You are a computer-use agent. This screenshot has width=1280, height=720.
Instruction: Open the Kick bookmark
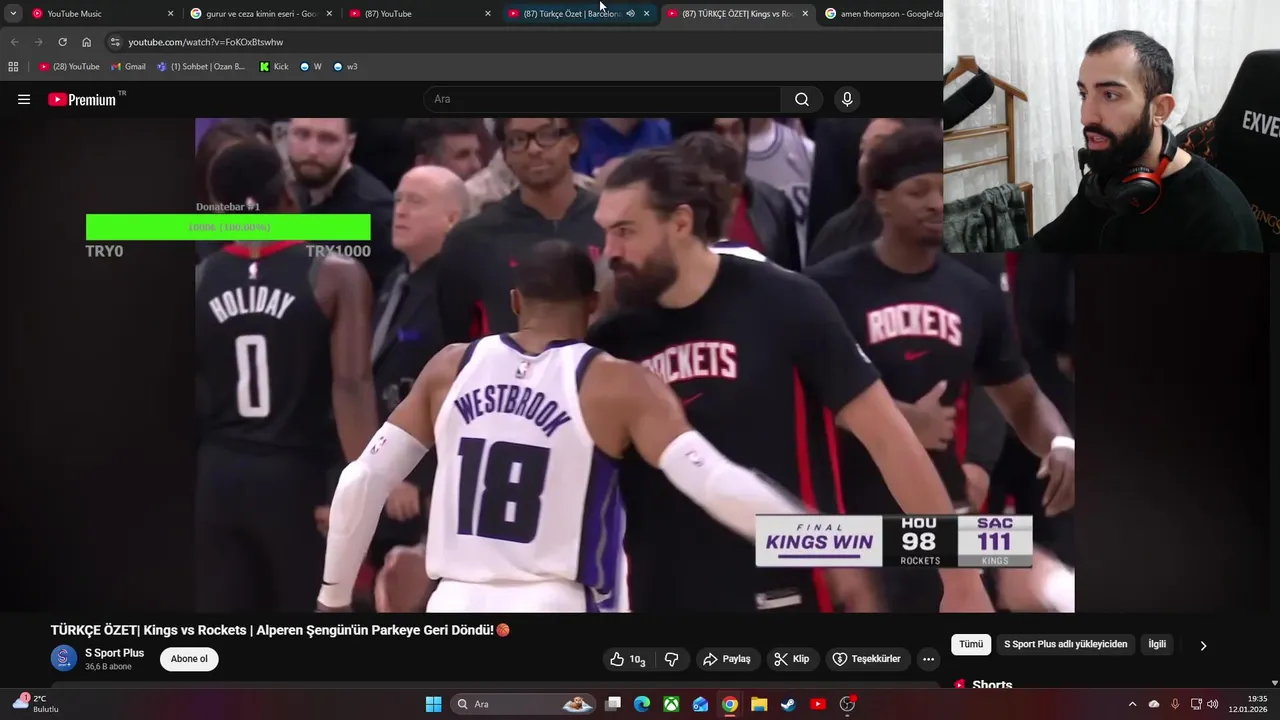click(274, 67)
